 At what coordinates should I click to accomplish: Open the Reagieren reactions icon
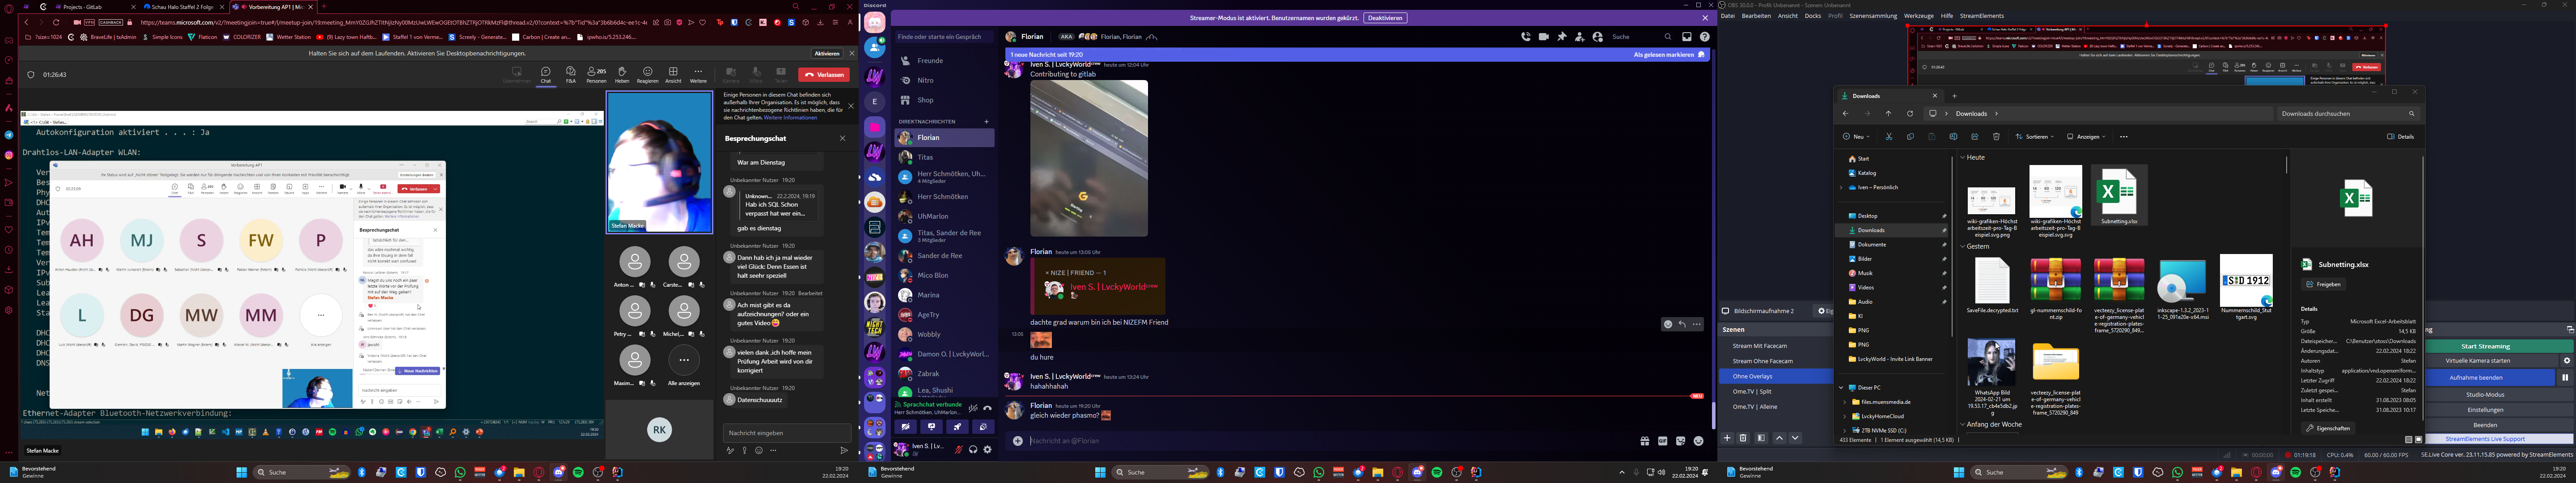(648, 72)
